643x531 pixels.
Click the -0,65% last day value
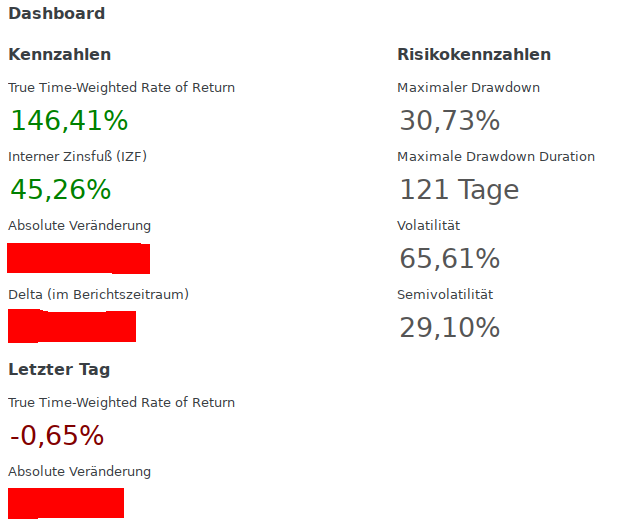[x=57, y=436]
